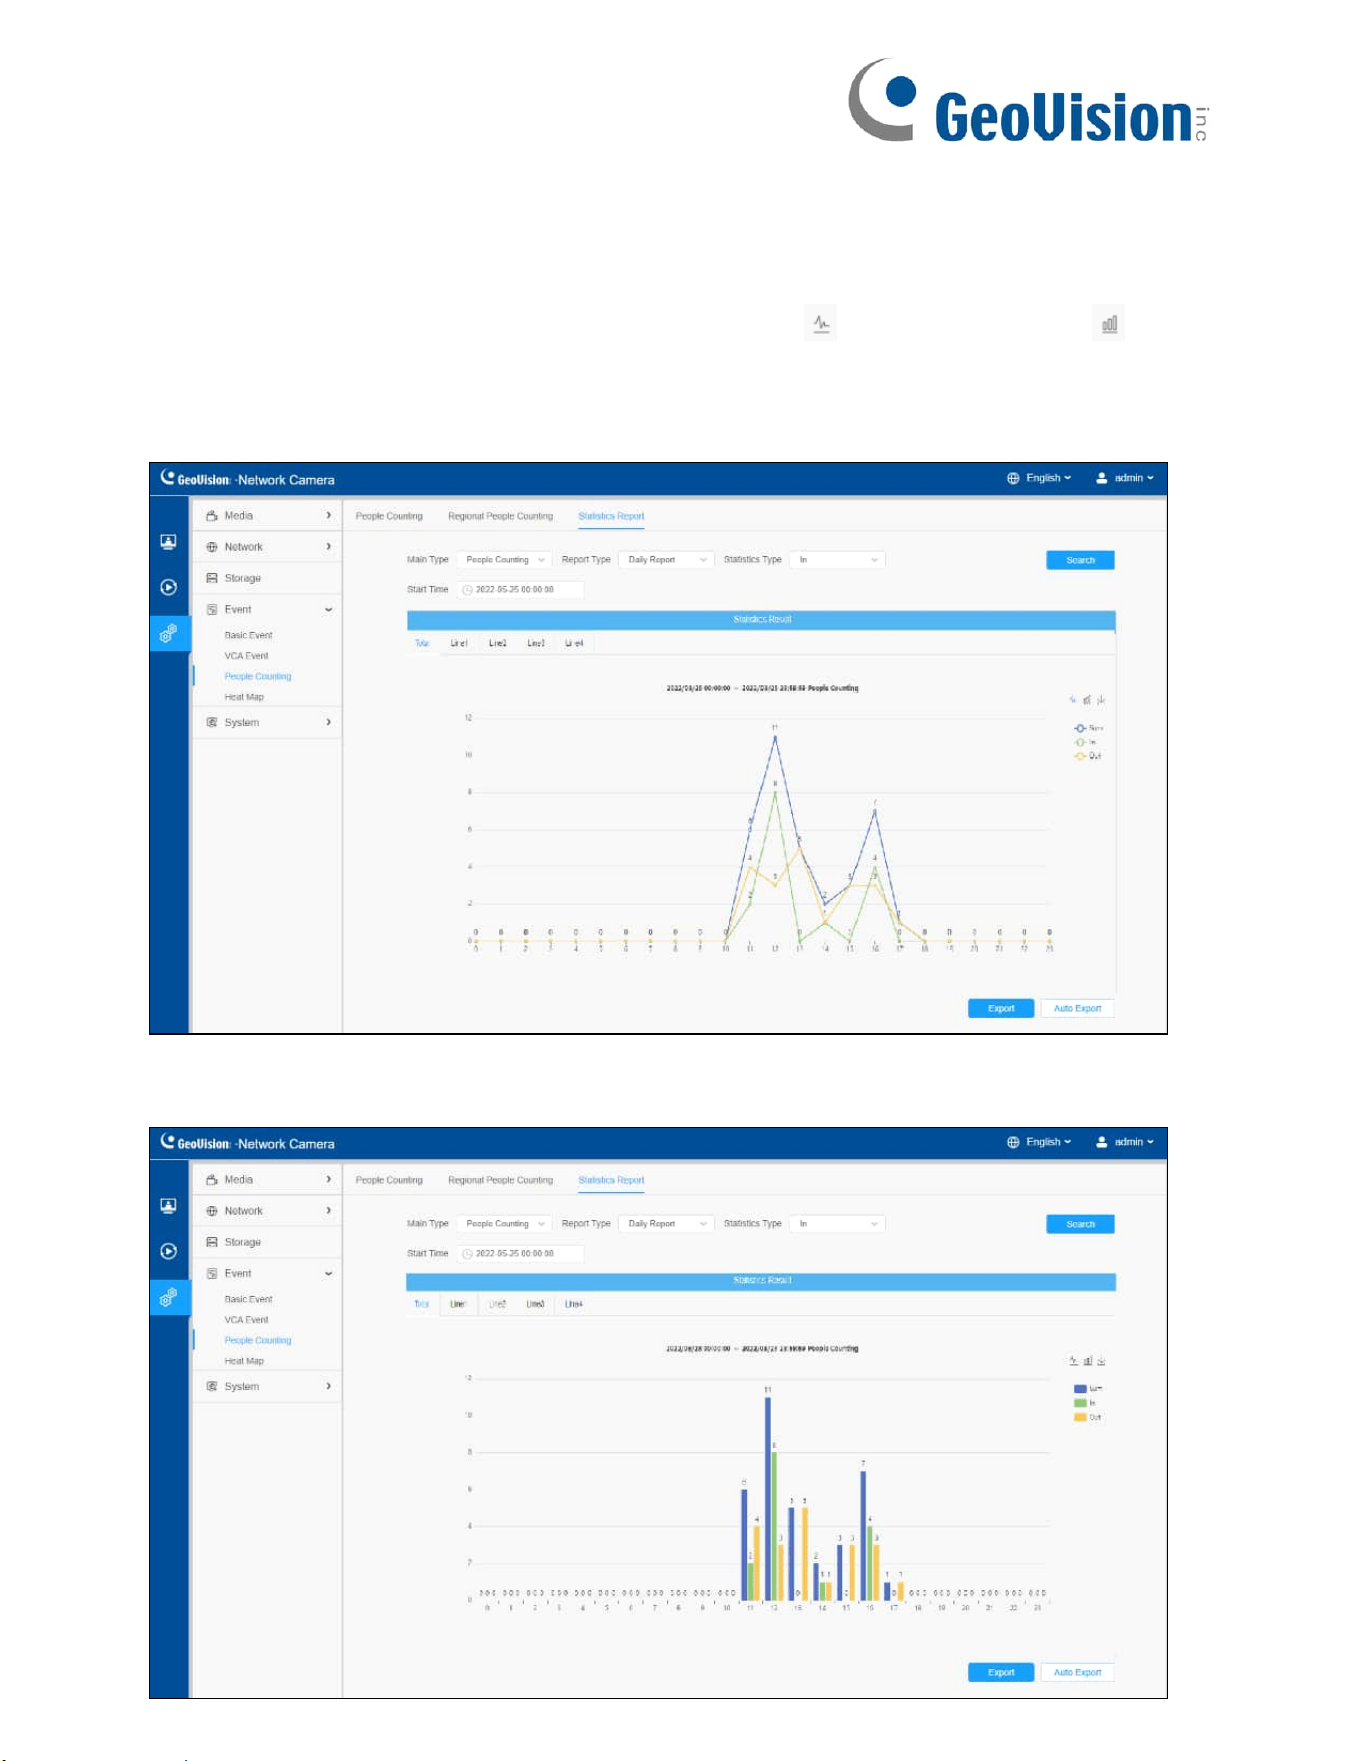Click the line chart icon in the document body
This screenshot has width=1361, height=1761.
click(821, 324)
